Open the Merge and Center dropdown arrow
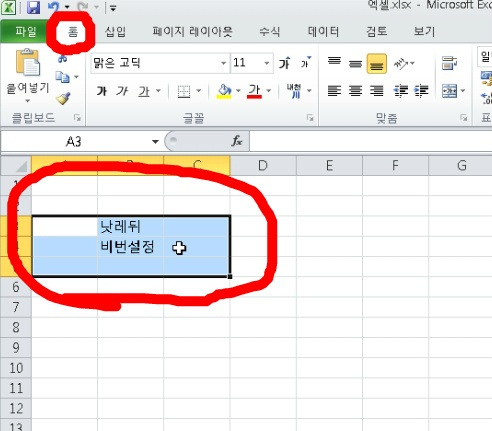This screenshot has width=492, height=431. pyautogui.click(x=463, y=91)
